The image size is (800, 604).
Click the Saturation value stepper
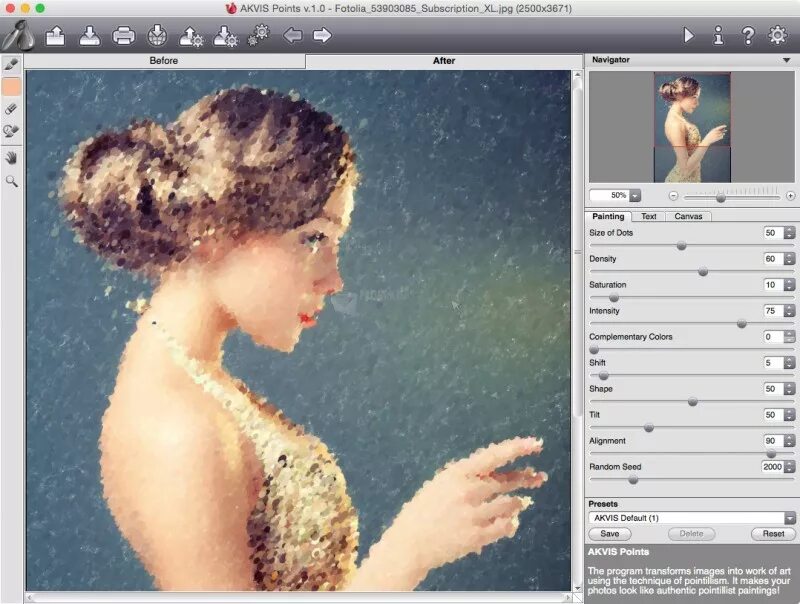(789, 285)
